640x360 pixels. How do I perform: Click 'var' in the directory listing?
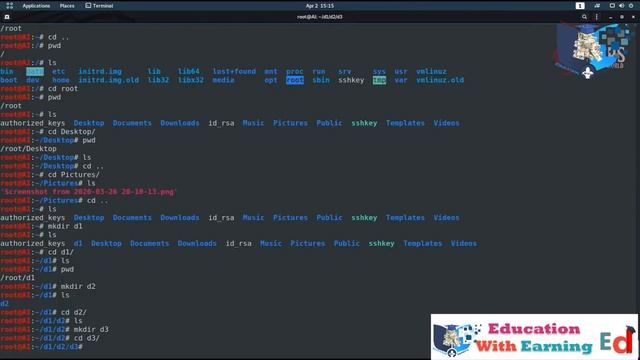click(x=401, y=80)
